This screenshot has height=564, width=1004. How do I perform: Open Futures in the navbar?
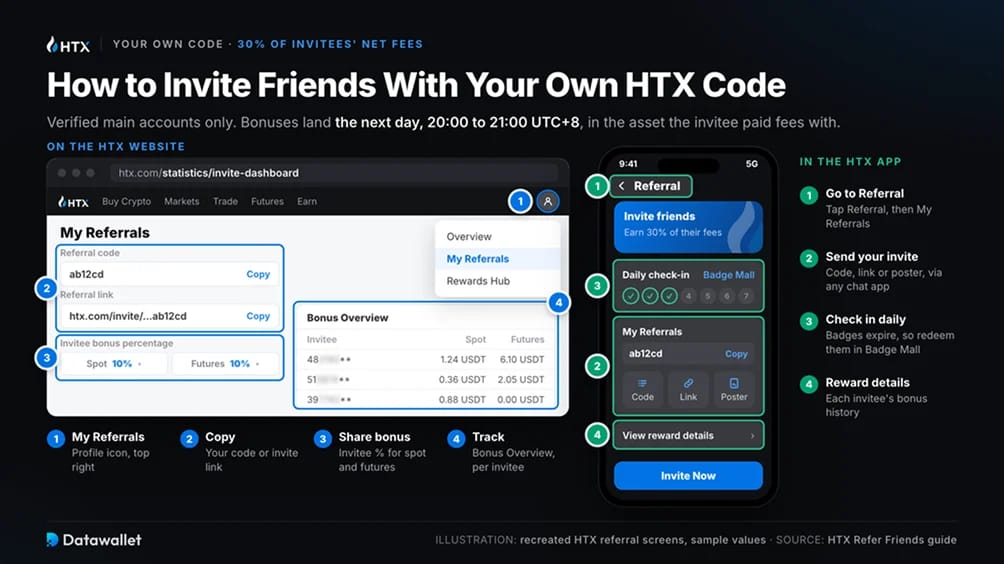[x=267, y=201]
